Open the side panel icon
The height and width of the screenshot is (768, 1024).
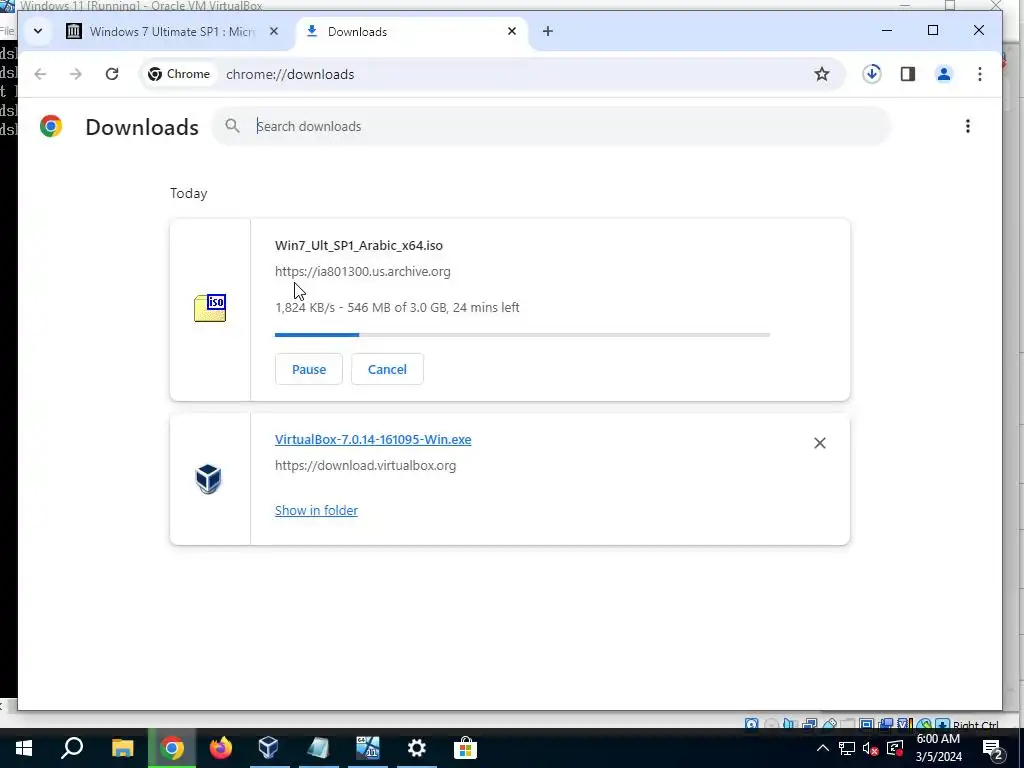point(908,74)
